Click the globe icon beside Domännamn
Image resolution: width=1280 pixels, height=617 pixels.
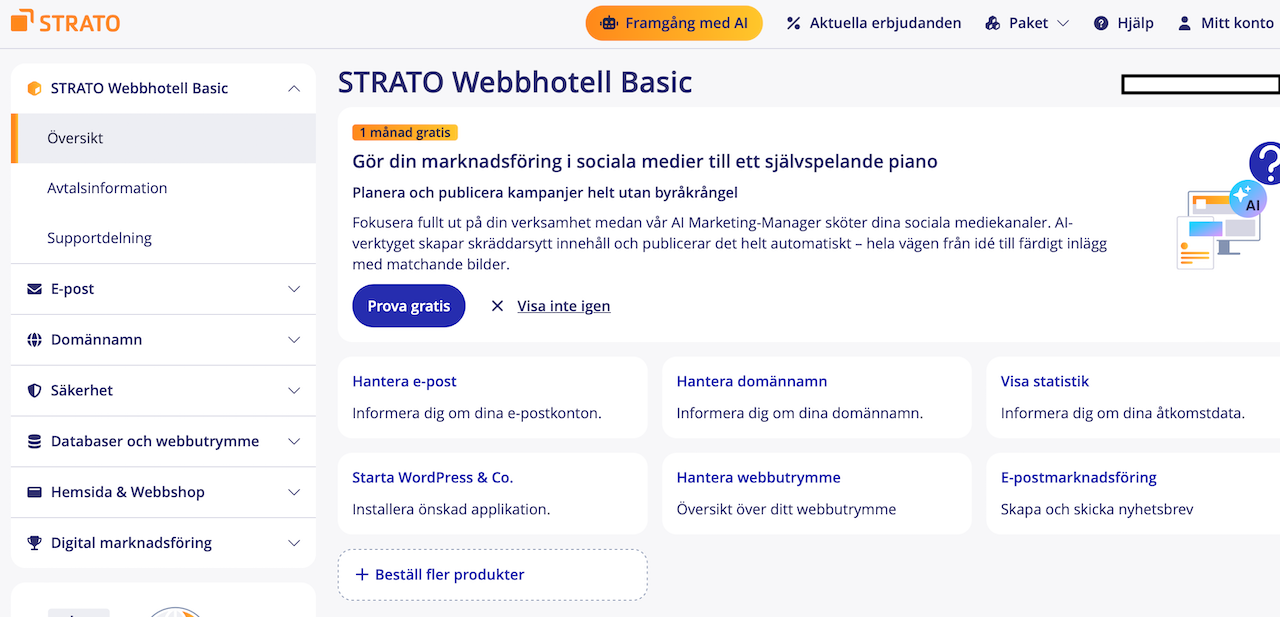coord(34,340)
